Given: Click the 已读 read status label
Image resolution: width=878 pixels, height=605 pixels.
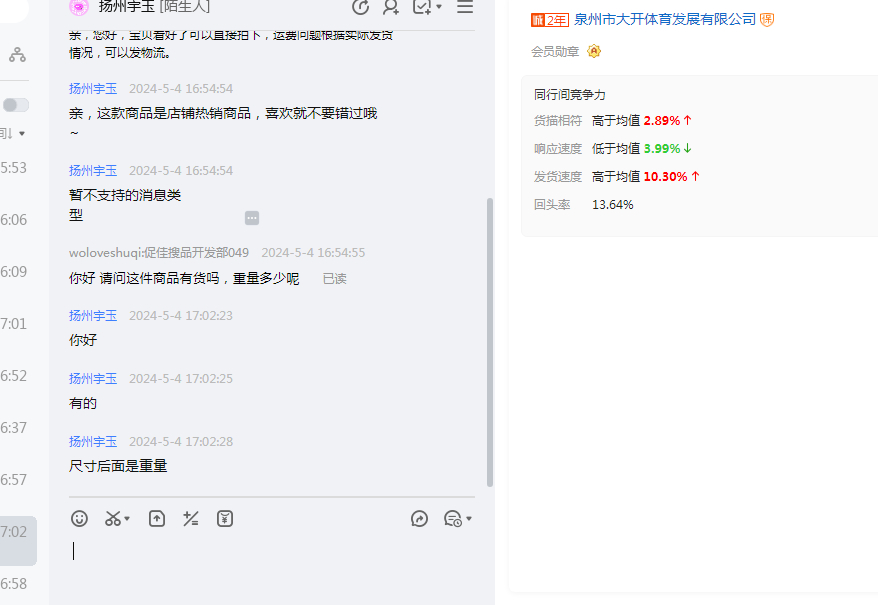Looking at the screenshot, I should pos(335,279).
